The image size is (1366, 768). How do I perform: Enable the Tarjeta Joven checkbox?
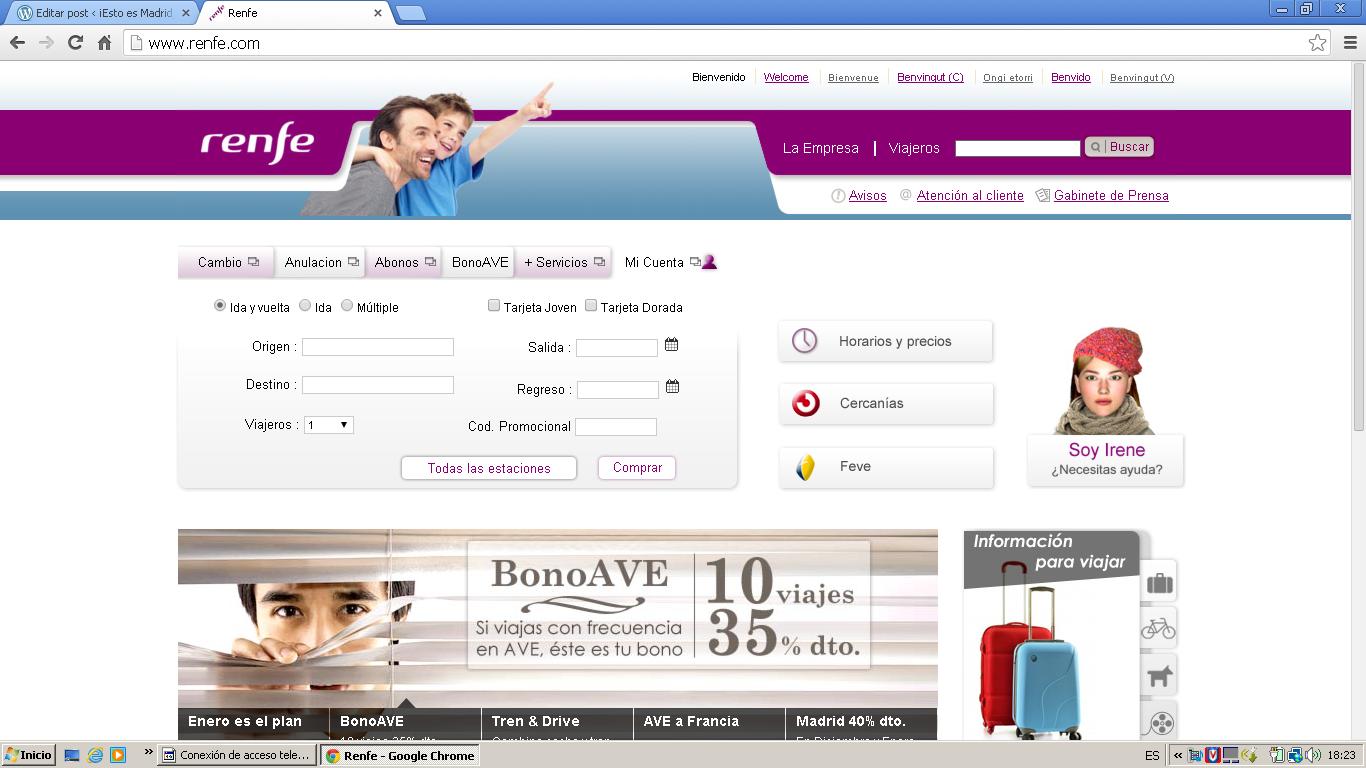(494, 306)
